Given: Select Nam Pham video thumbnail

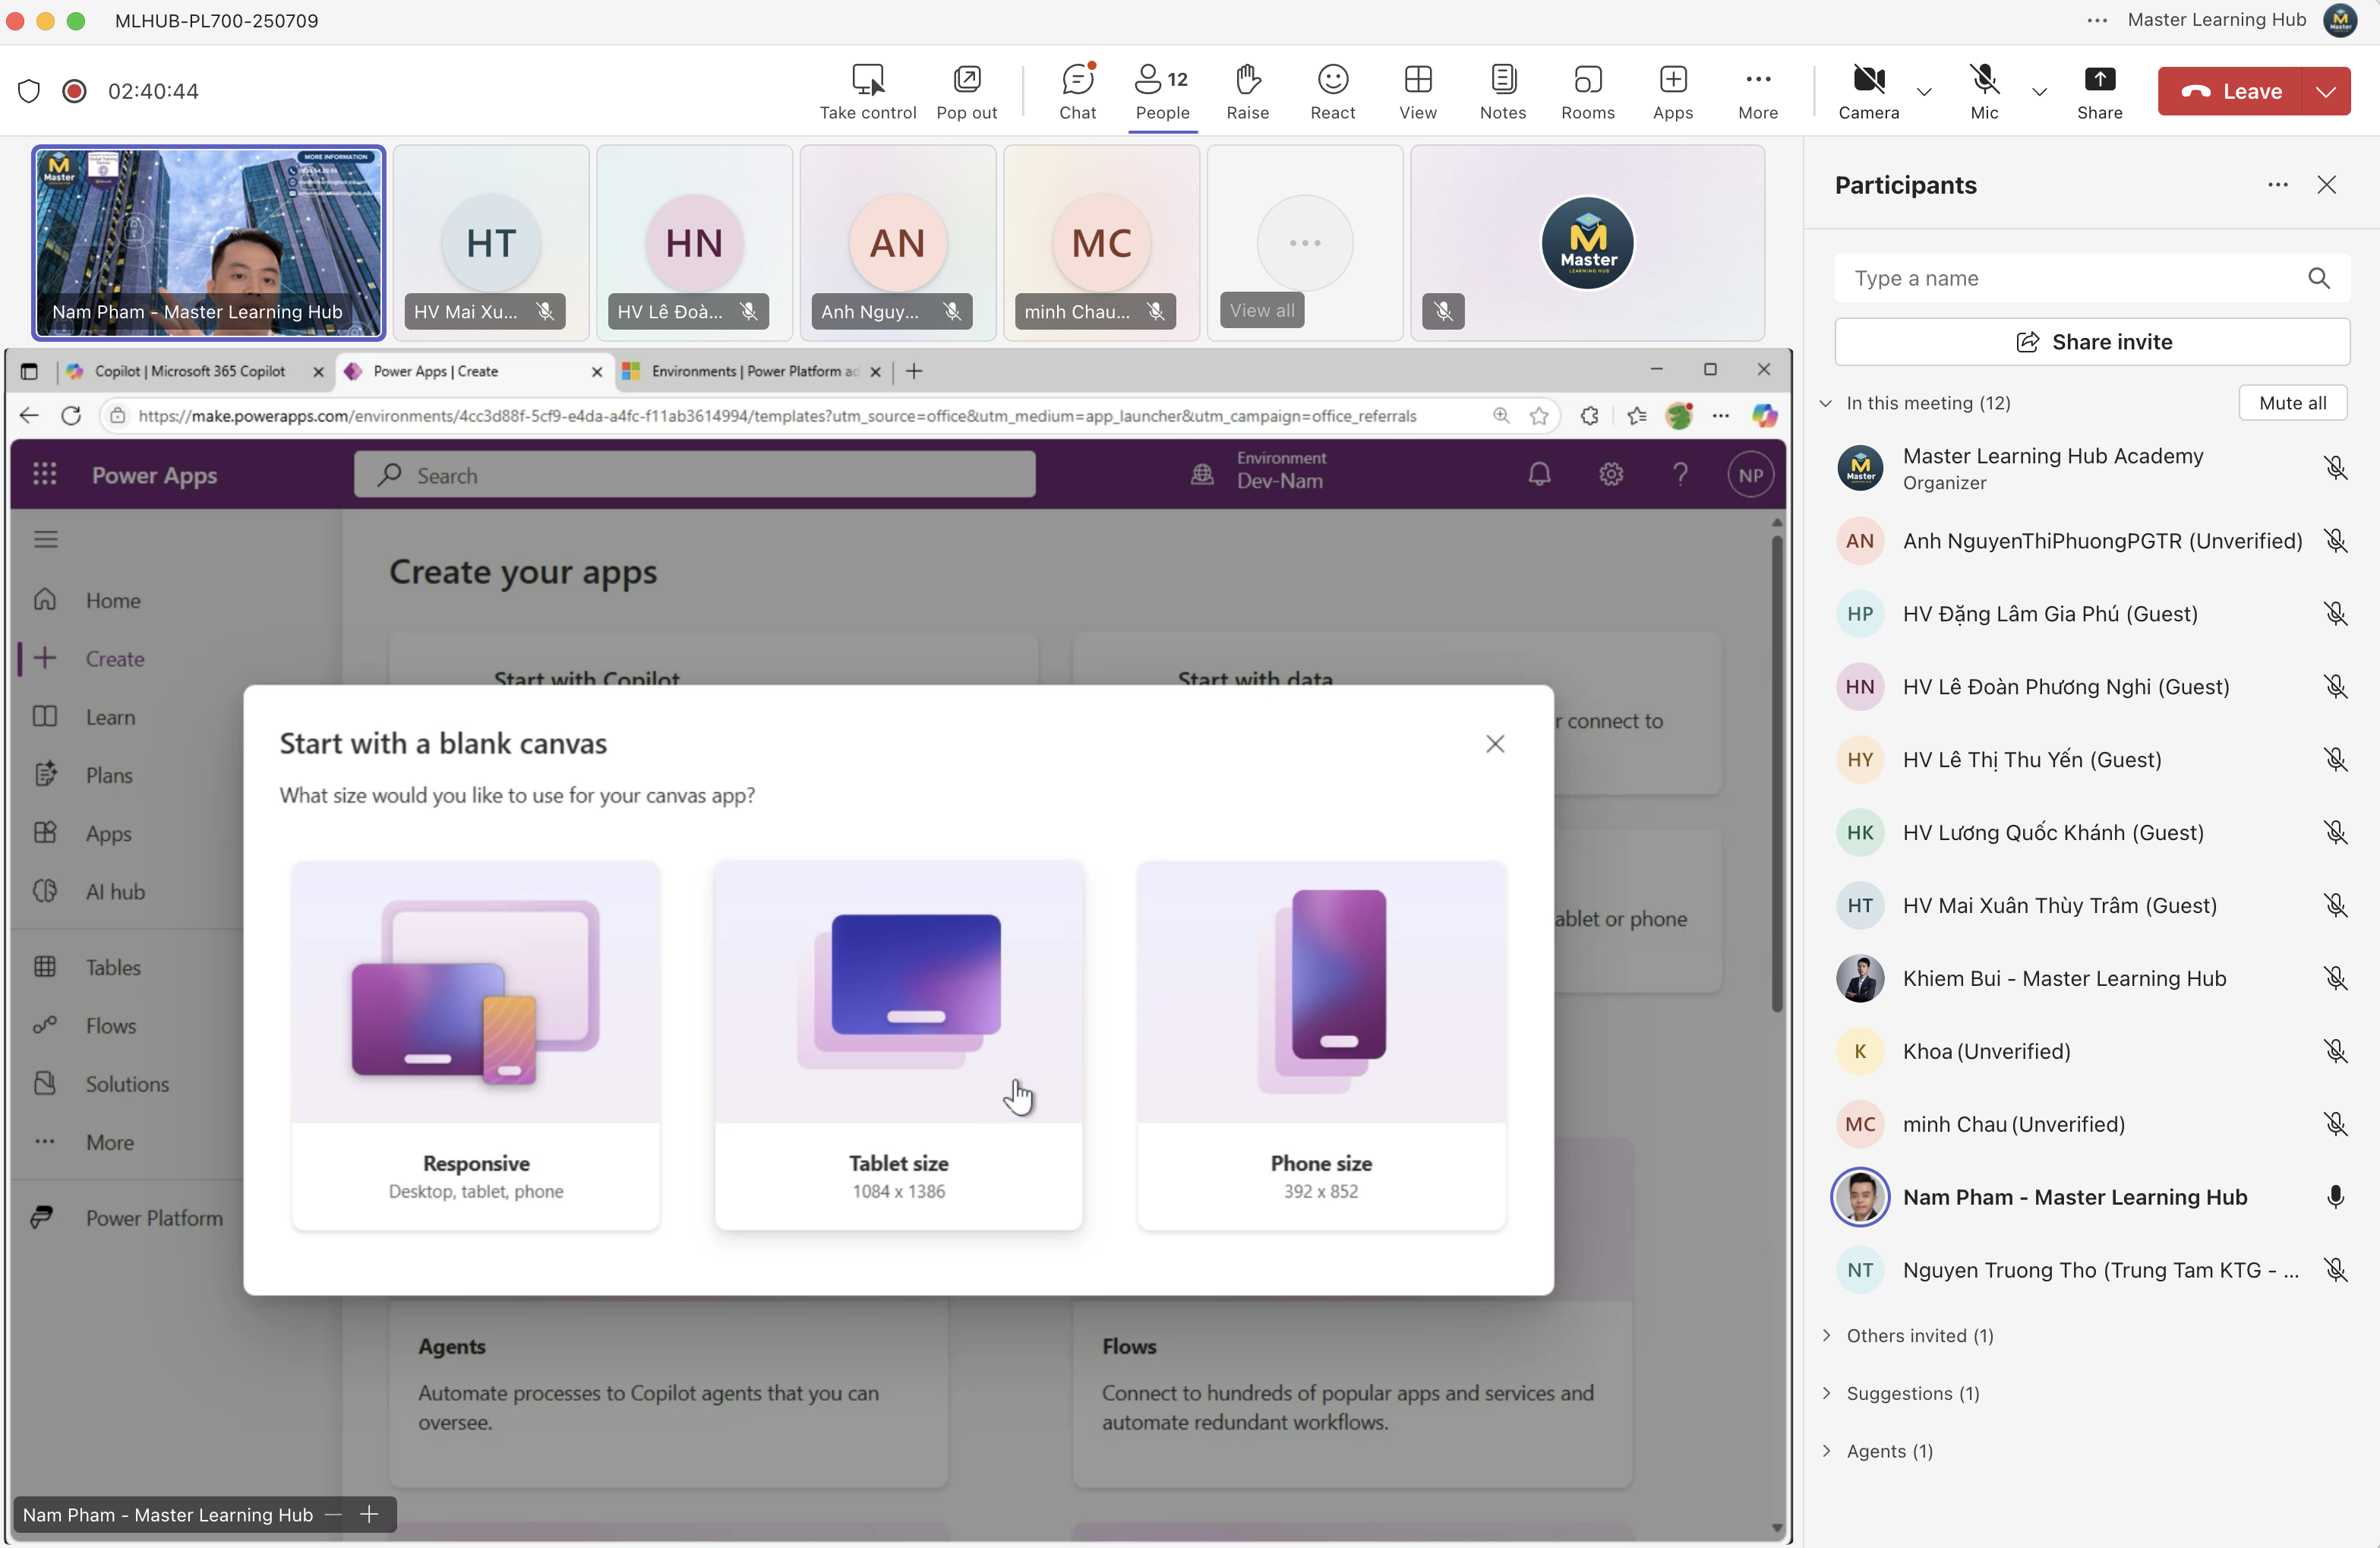Looking at the screenshot, I should [208, 243].
